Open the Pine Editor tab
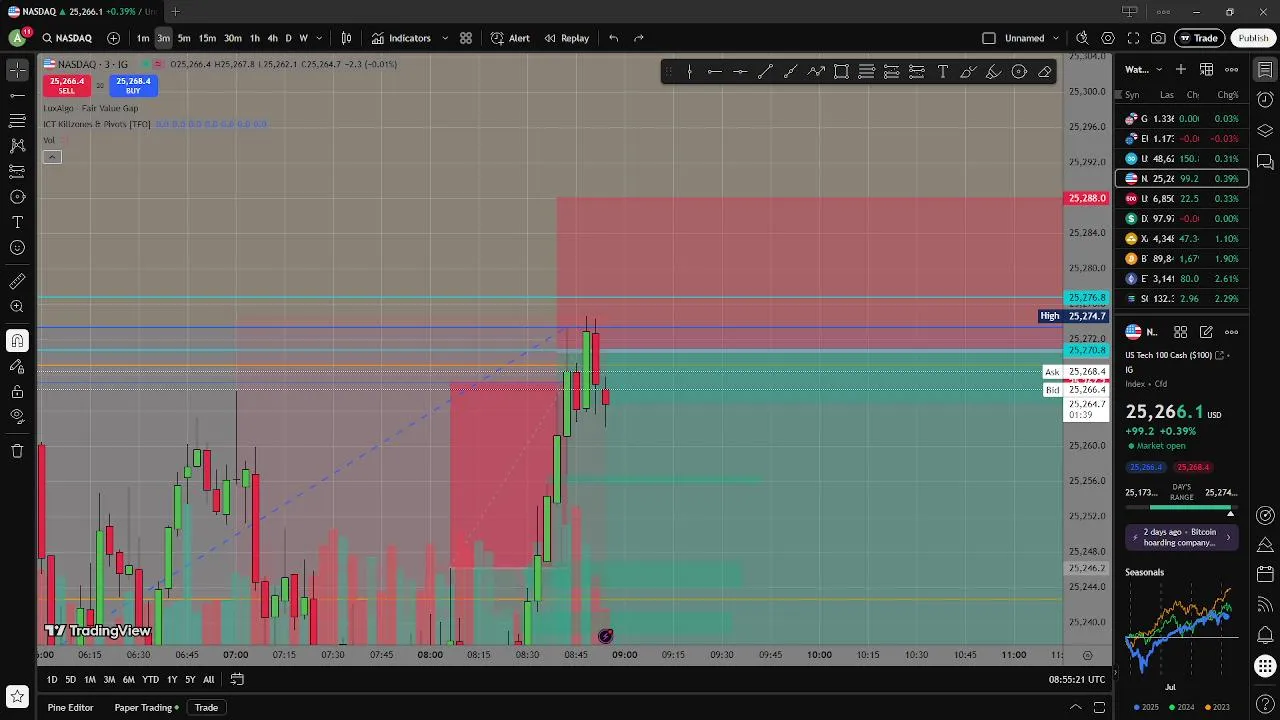1280x720 pixels. 70,708
